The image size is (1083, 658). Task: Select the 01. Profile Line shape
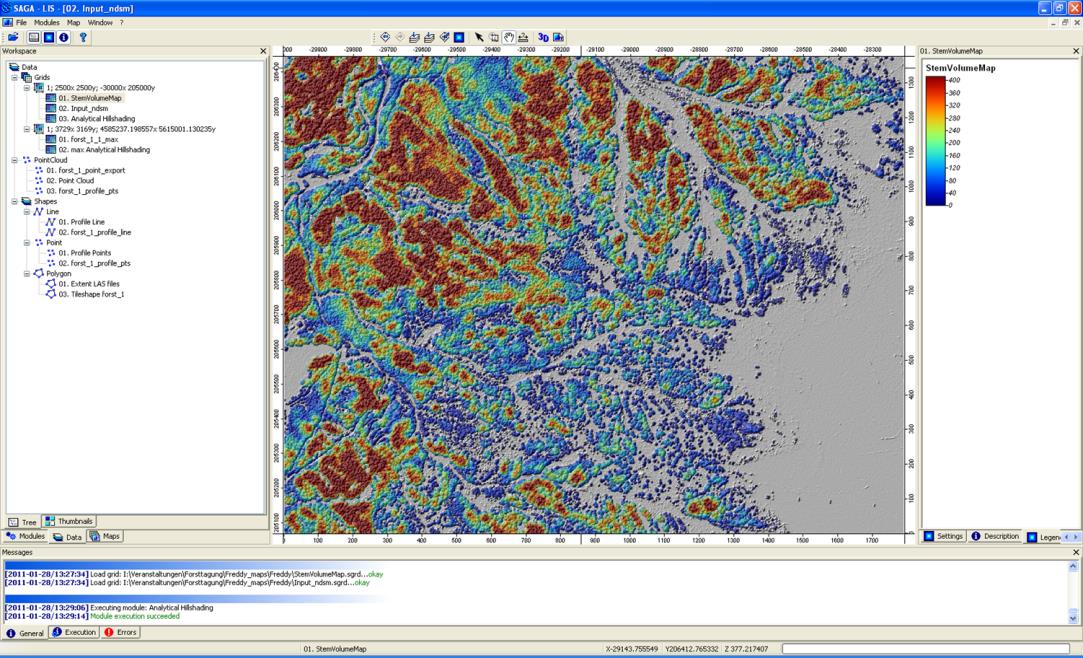82,222
